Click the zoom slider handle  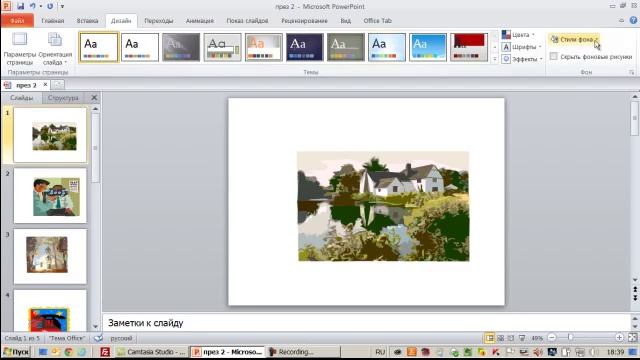(570, 338)
